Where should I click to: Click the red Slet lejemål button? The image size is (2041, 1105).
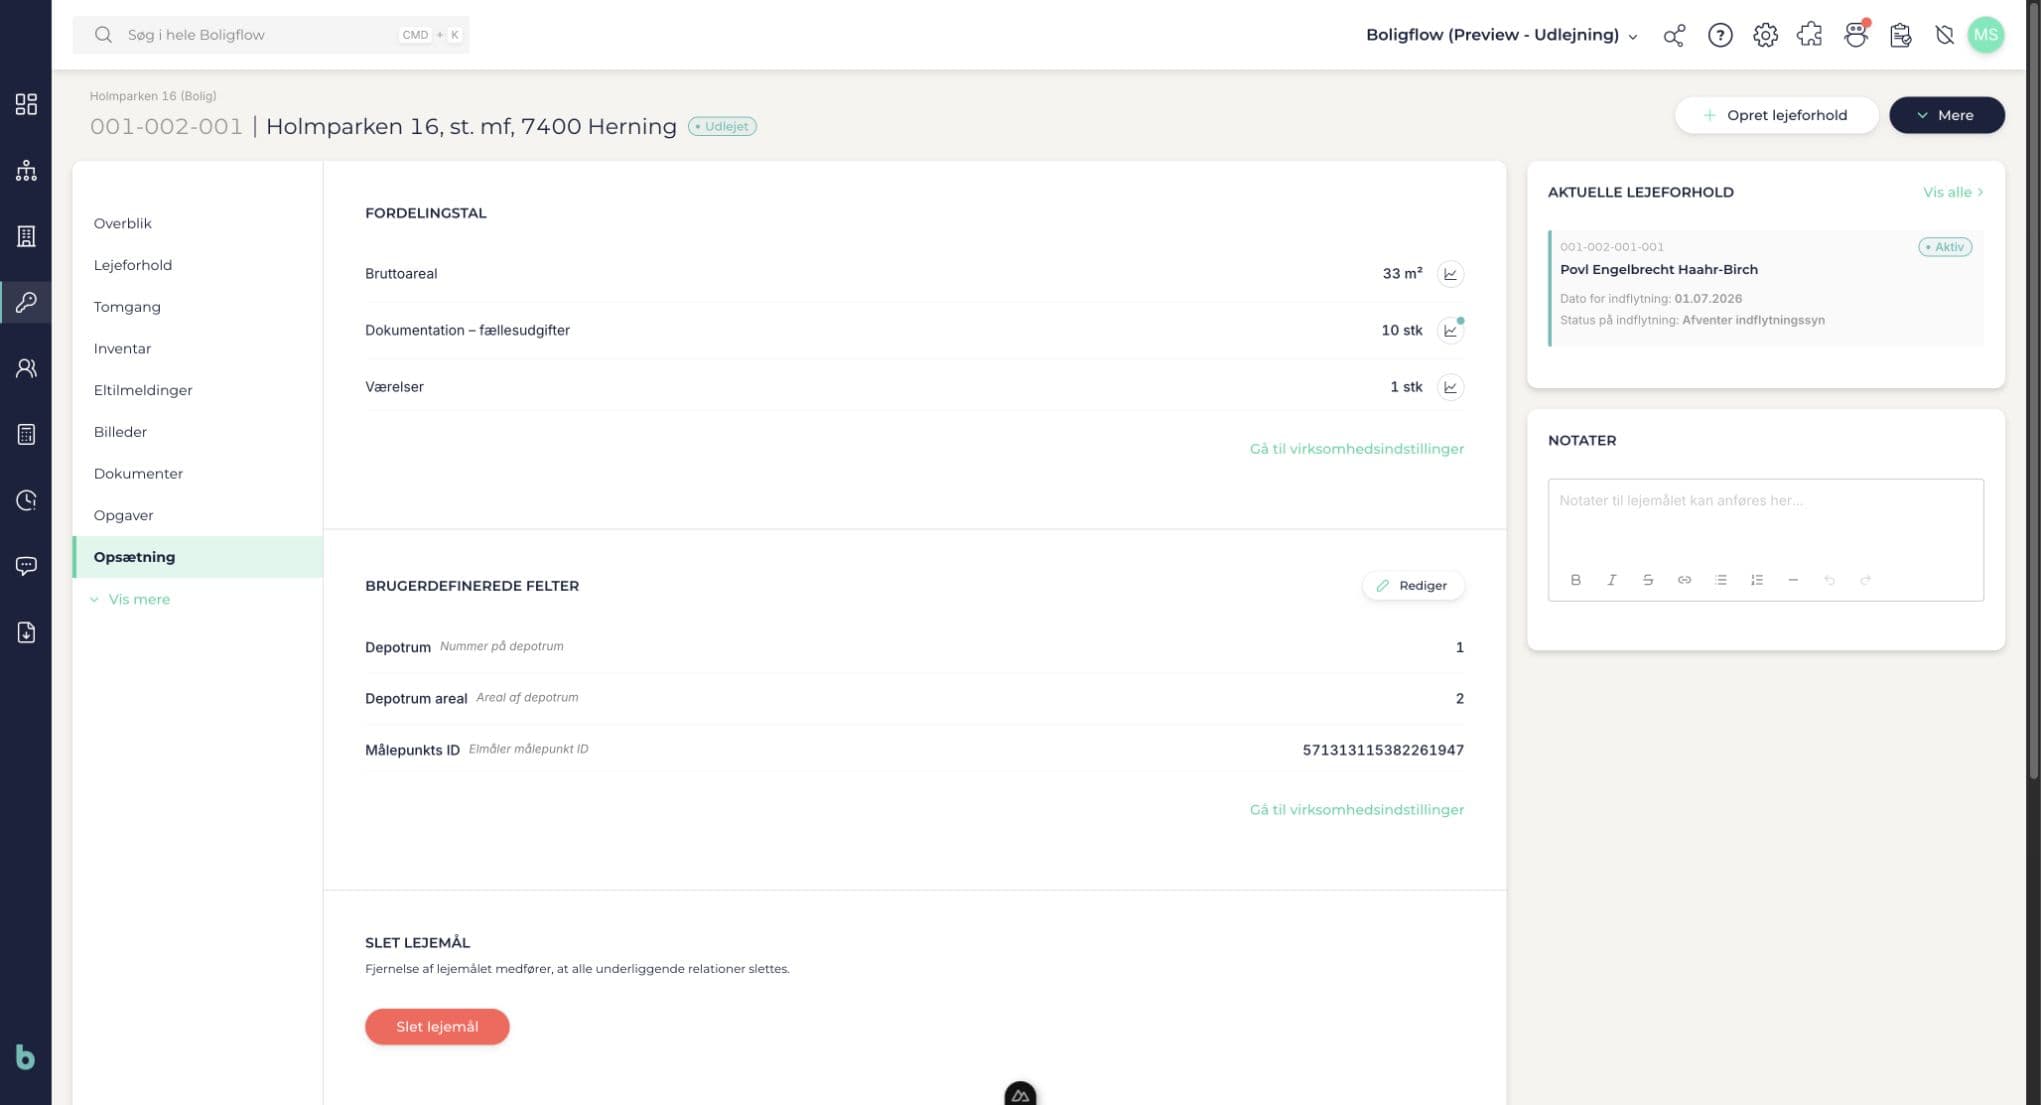click(x=437, y=1027)
